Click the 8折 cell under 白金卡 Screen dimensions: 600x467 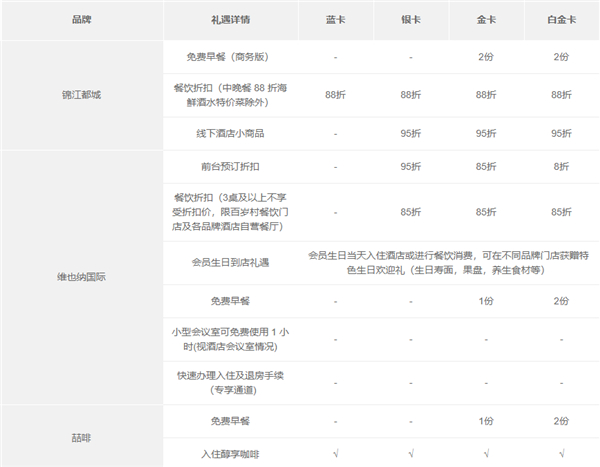[x=561, y=168]
